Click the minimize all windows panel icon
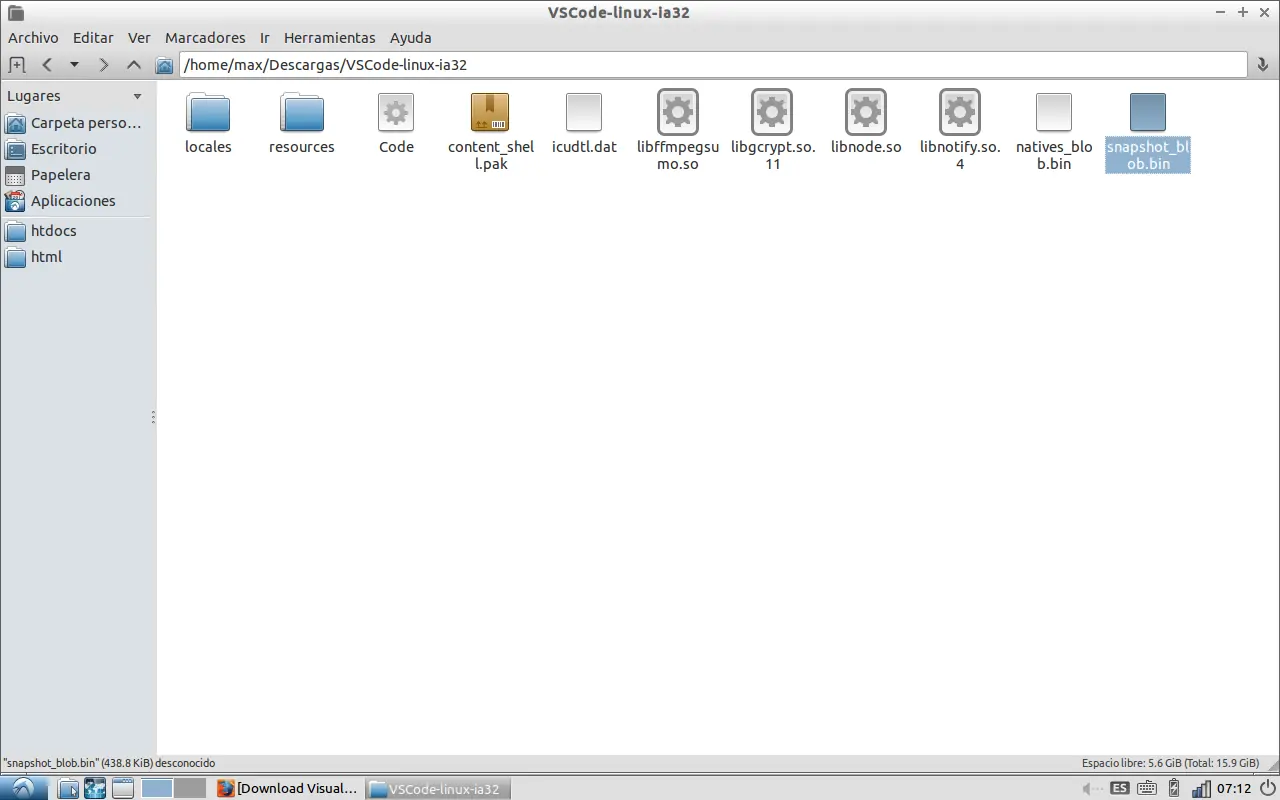This screenshot has height=800, width=1280. click(x=122, y=788)
